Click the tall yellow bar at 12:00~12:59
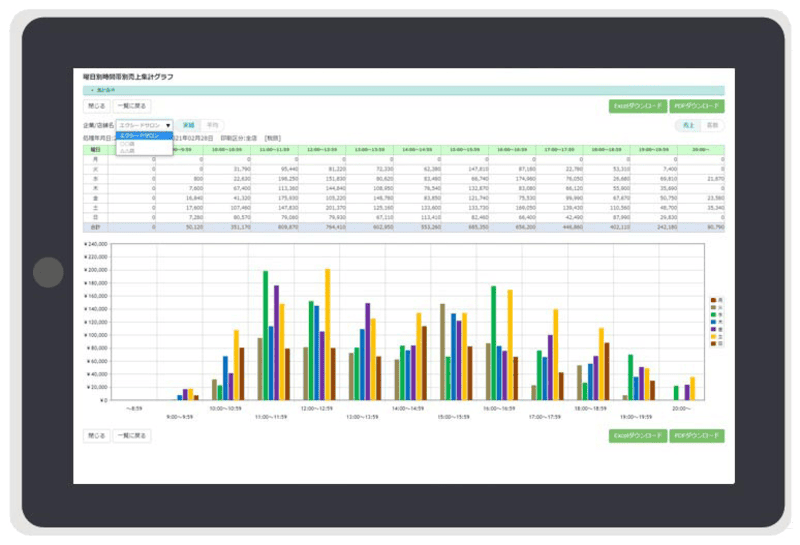 pos(327,334)
